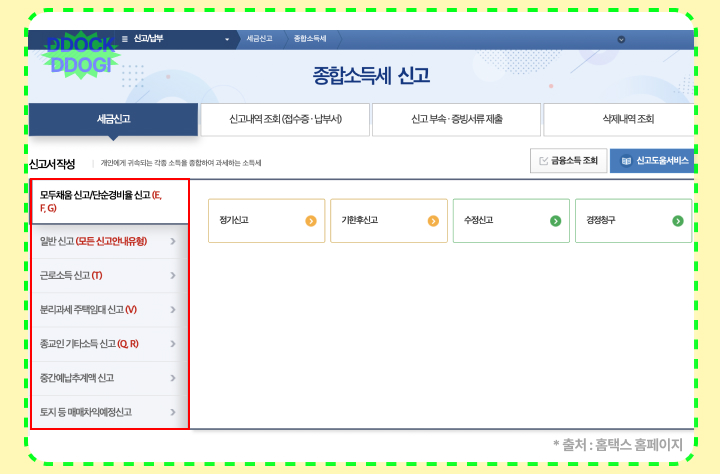Click the hamburger menu icon beside 신고/납부
Image resolution: width=720 pixels, height=474 pixels.
tap(125, 39)
